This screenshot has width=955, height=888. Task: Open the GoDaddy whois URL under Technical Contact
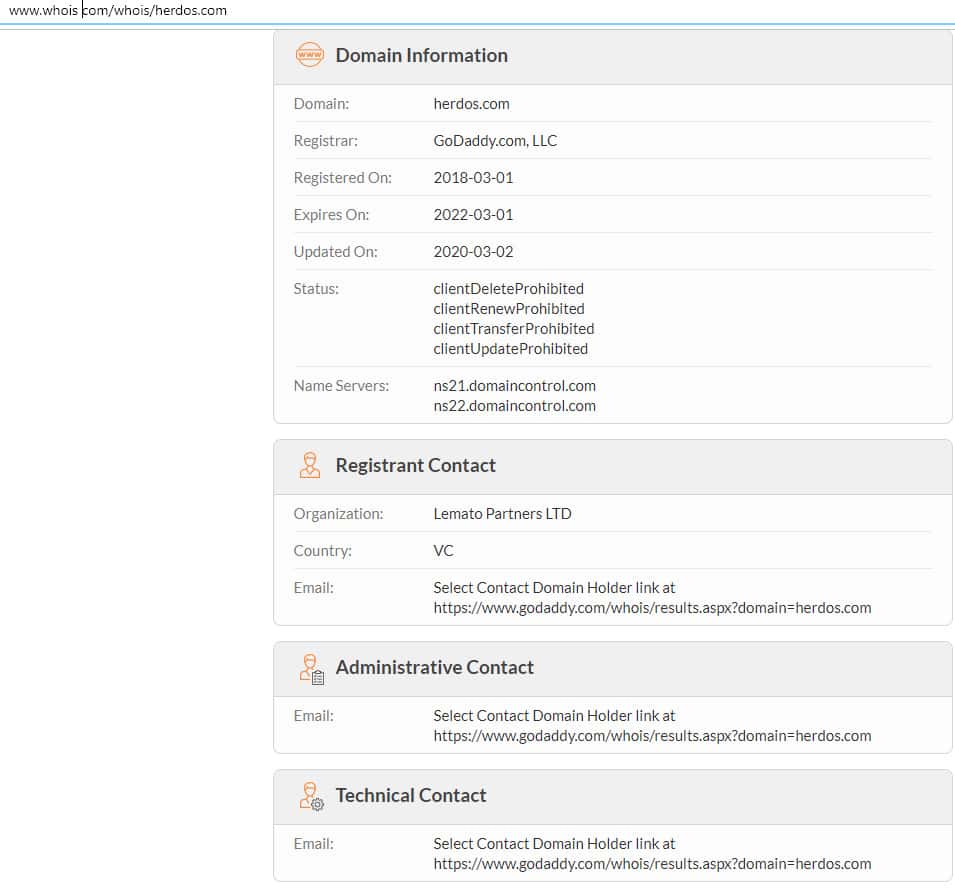tap(652, 864)
